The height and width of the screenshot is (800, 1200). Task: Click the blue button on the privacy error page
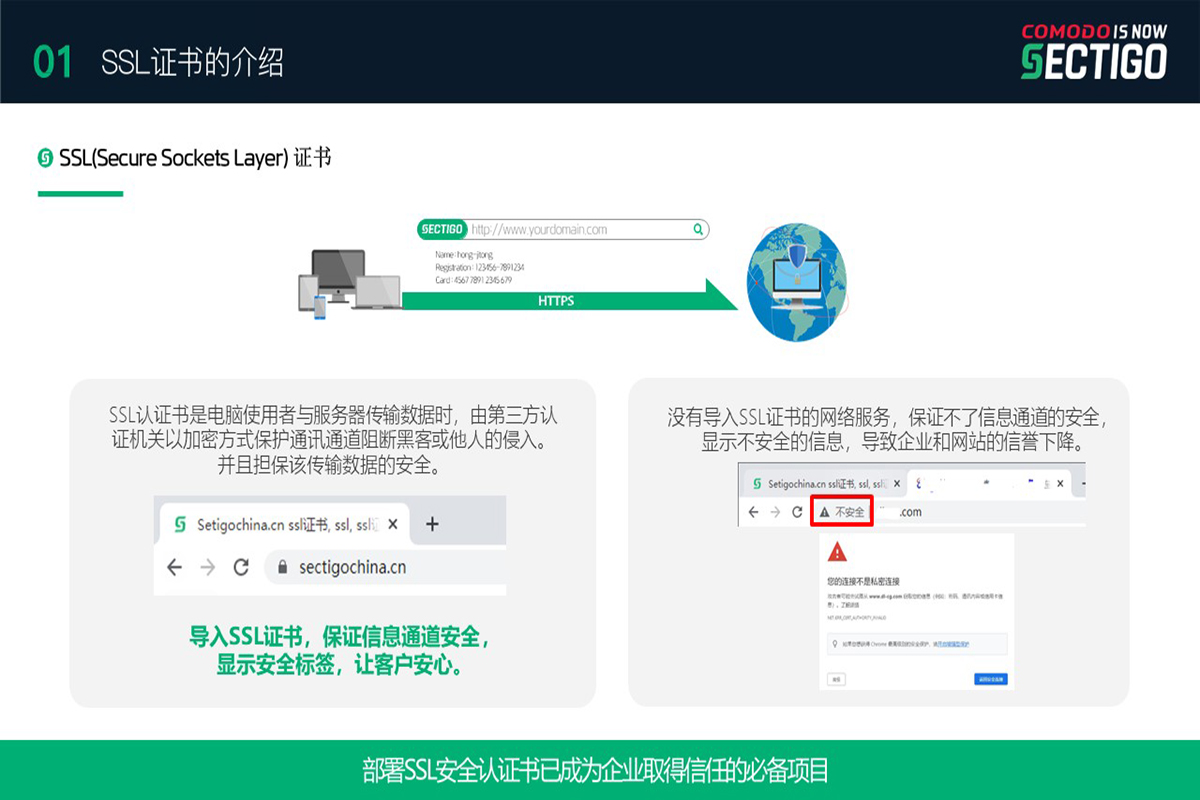point(990,679)
